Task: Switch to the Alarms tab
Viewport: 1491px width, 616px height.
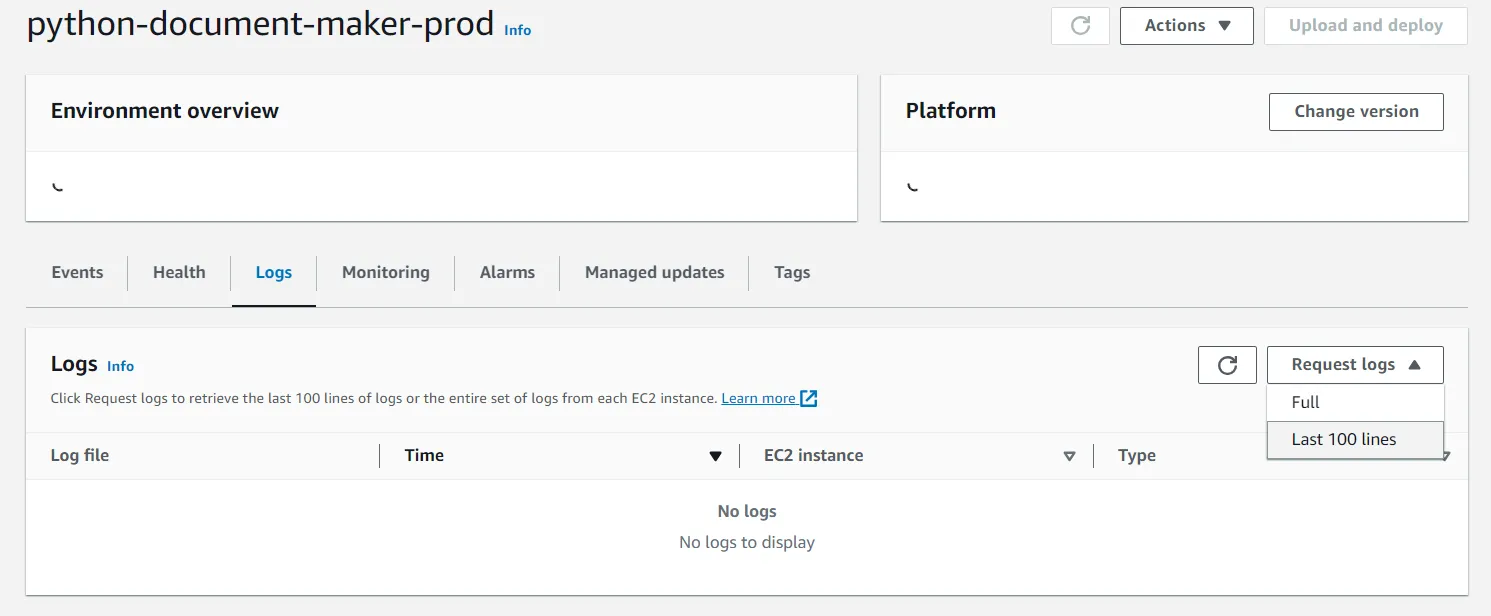Action: tap(507, 272)
